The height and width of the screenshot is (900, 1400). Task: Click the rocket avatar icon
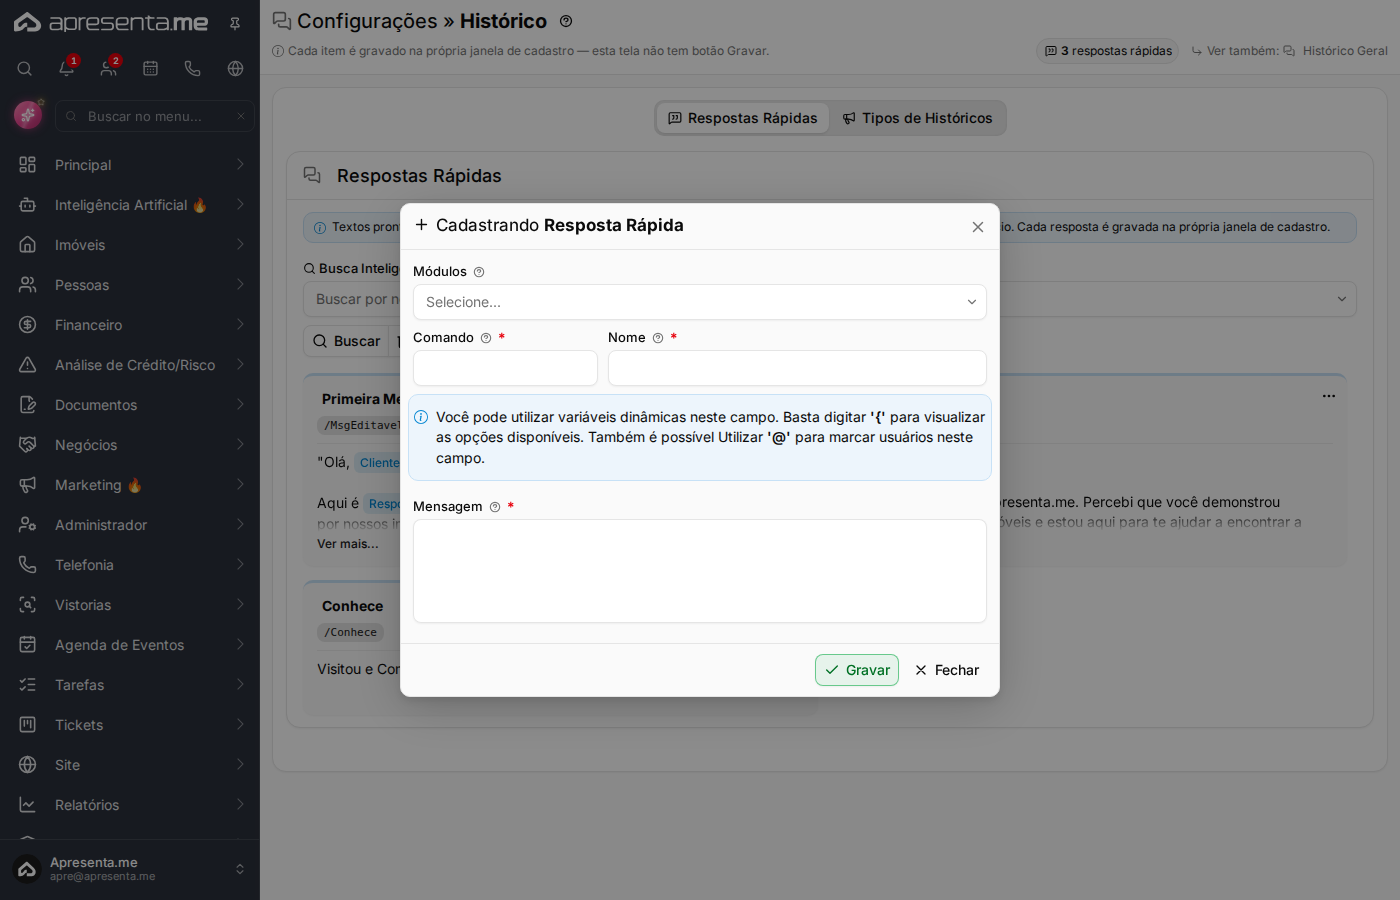[x=28, y=115]
